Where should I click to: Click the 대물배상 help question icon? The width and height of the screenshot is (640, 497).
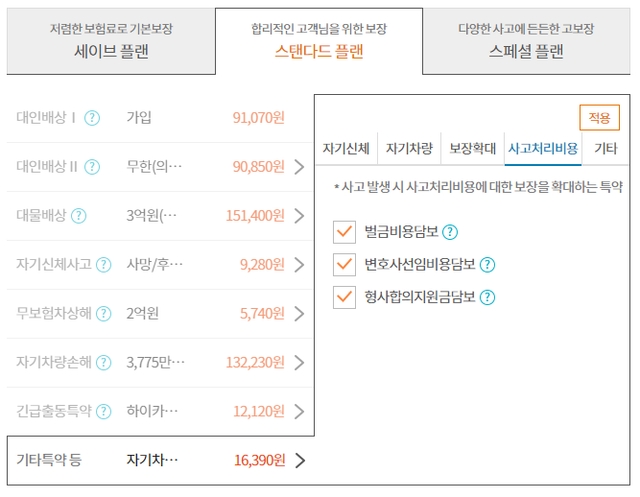[x=78, y=216]
